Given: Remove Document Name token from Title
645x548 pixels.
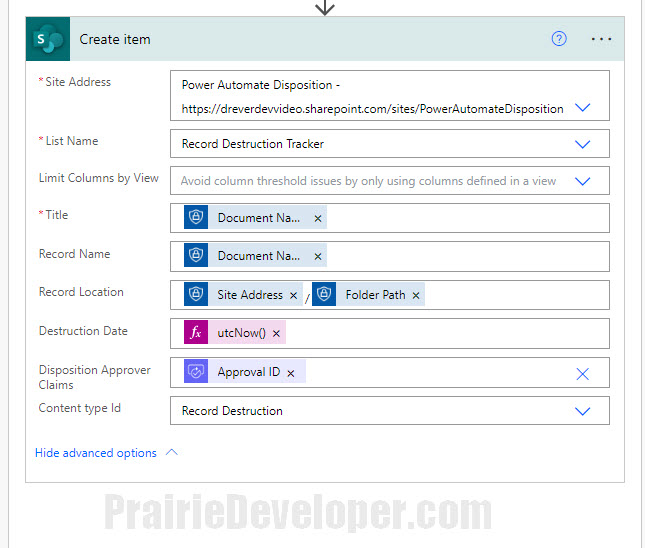Looking at the screenshot, I should (x=318, y=218).
